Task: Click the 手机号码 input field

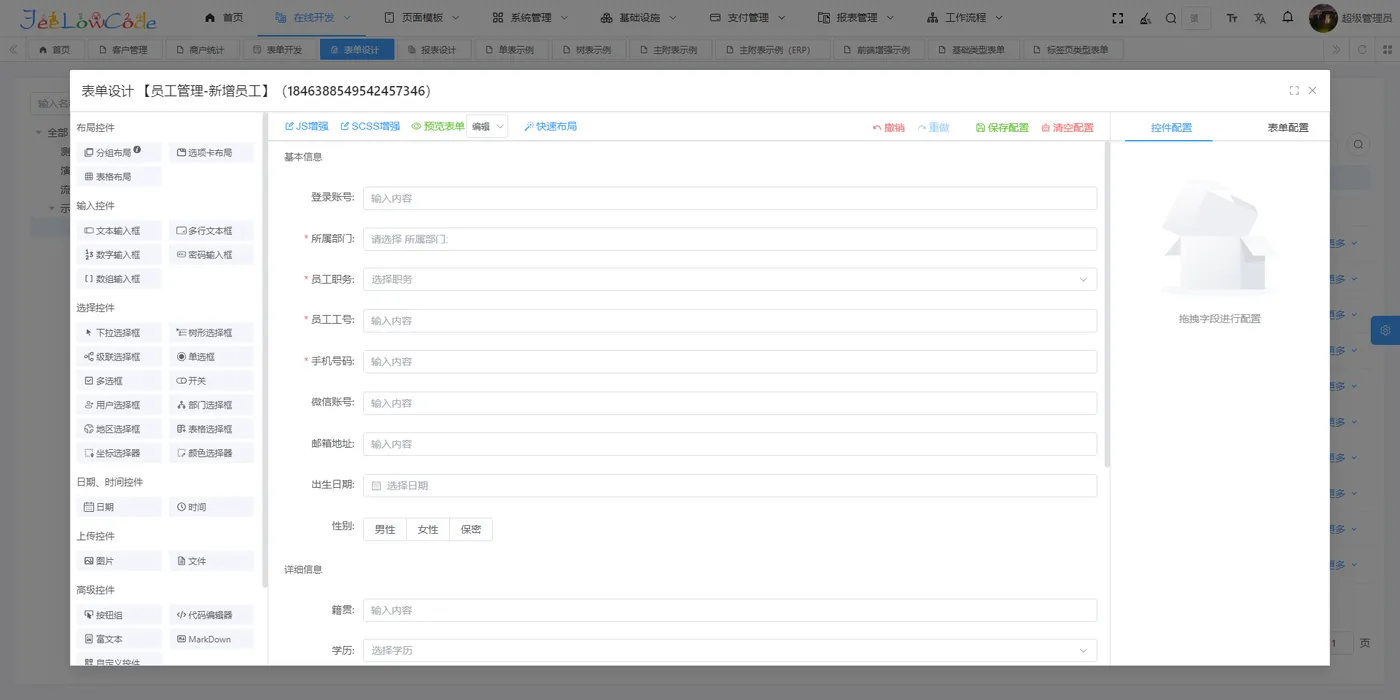Action: coord(730,362)
